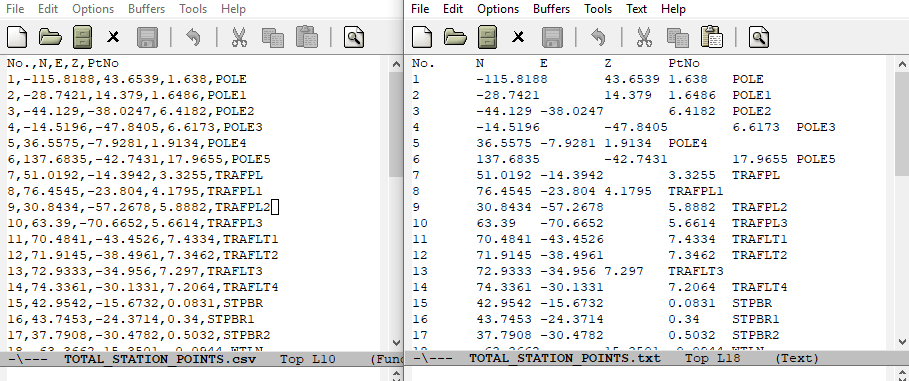
Task: Click Undo arrow icon in left window
Action: coord(193,37)
